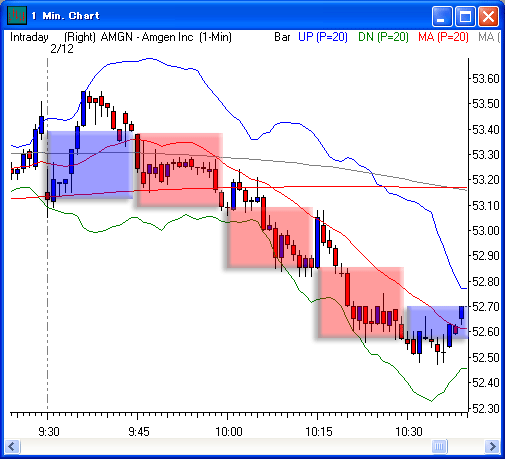The width and height of the screenshot is (505, 459).
Task: Click the 52.30 price axis label
Action: tap(486, 408)
